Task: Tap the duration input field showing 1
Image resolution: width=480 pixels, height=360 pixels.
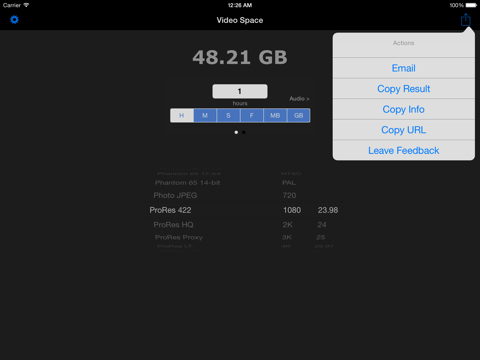Action: click(x=240, y=91)
